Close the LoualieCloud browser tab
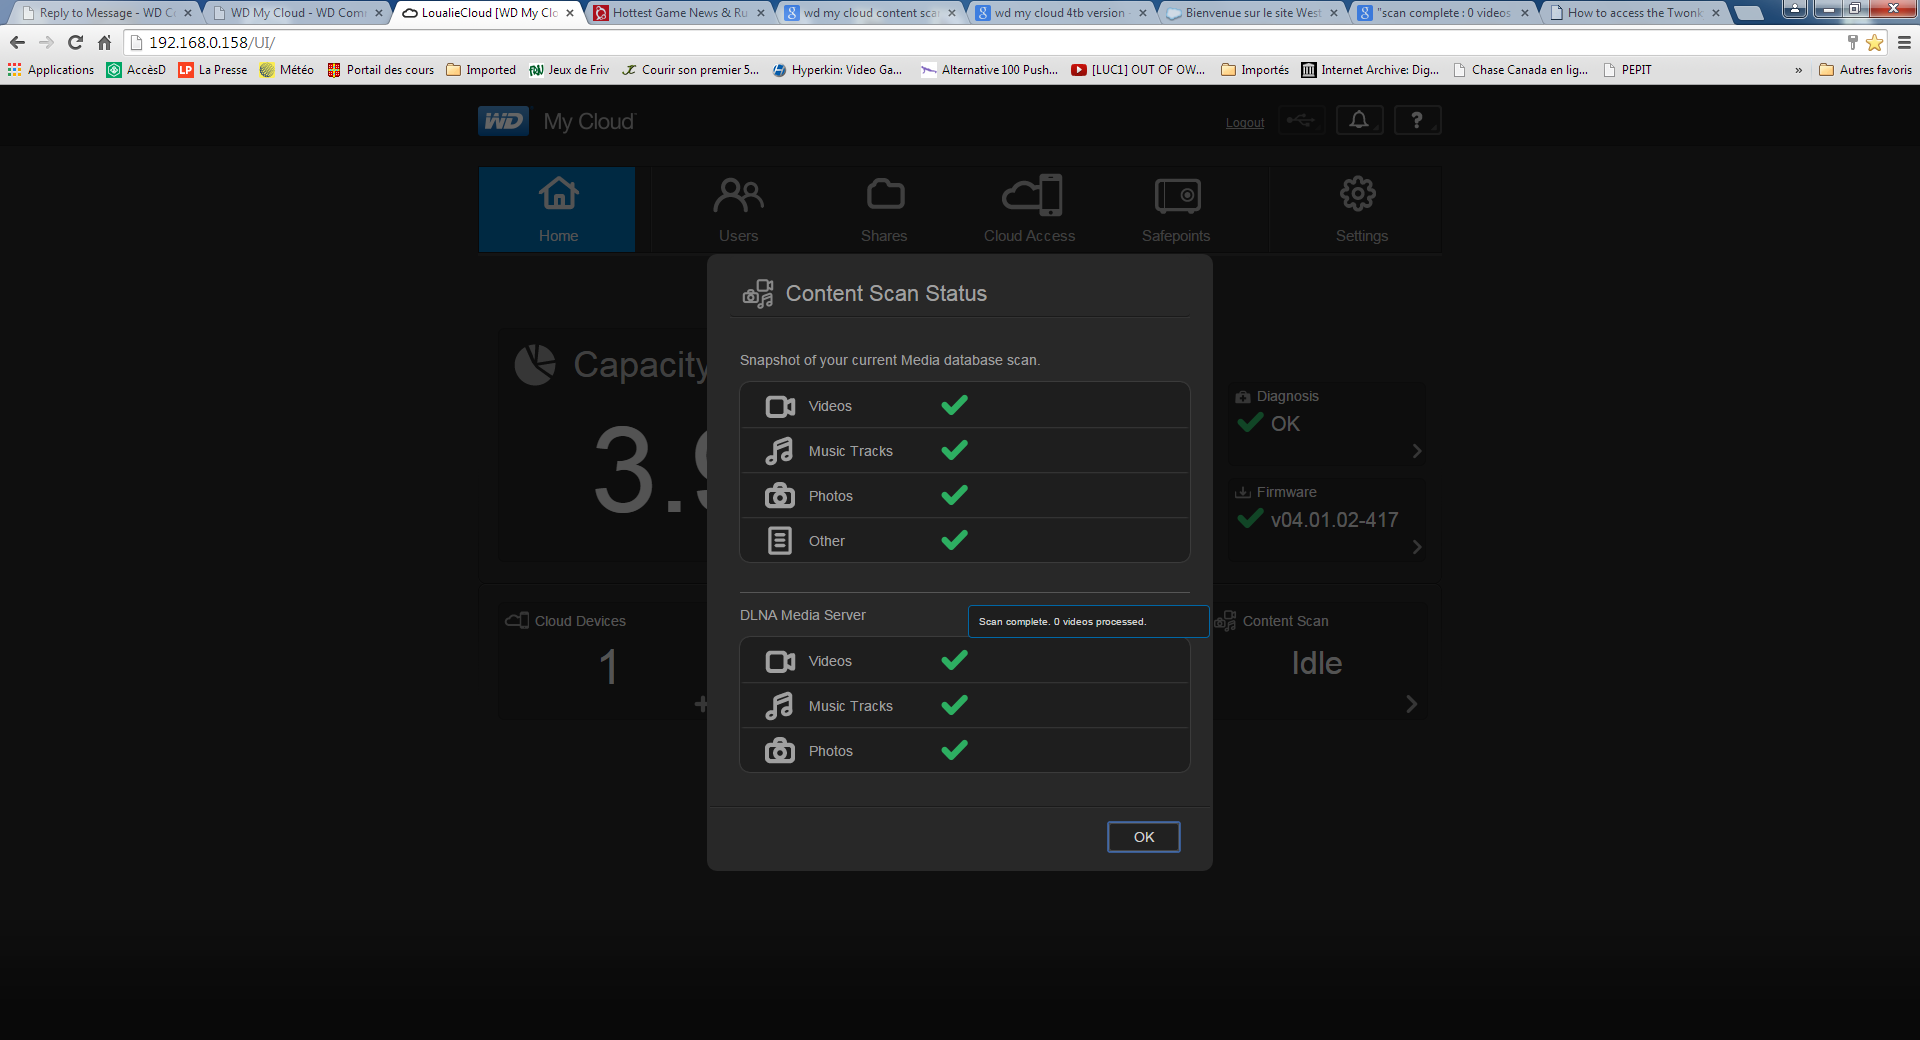This screenshot has height=1040, width=1920. 570,13
